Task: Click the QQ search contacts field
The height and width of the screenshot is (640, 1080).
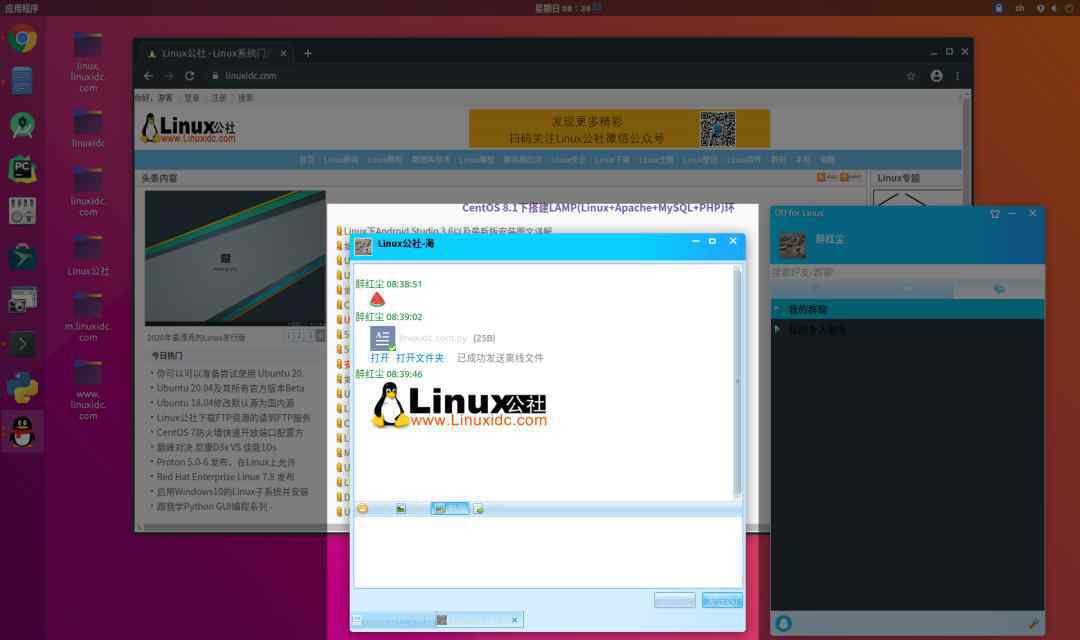Action: [907, 272]
